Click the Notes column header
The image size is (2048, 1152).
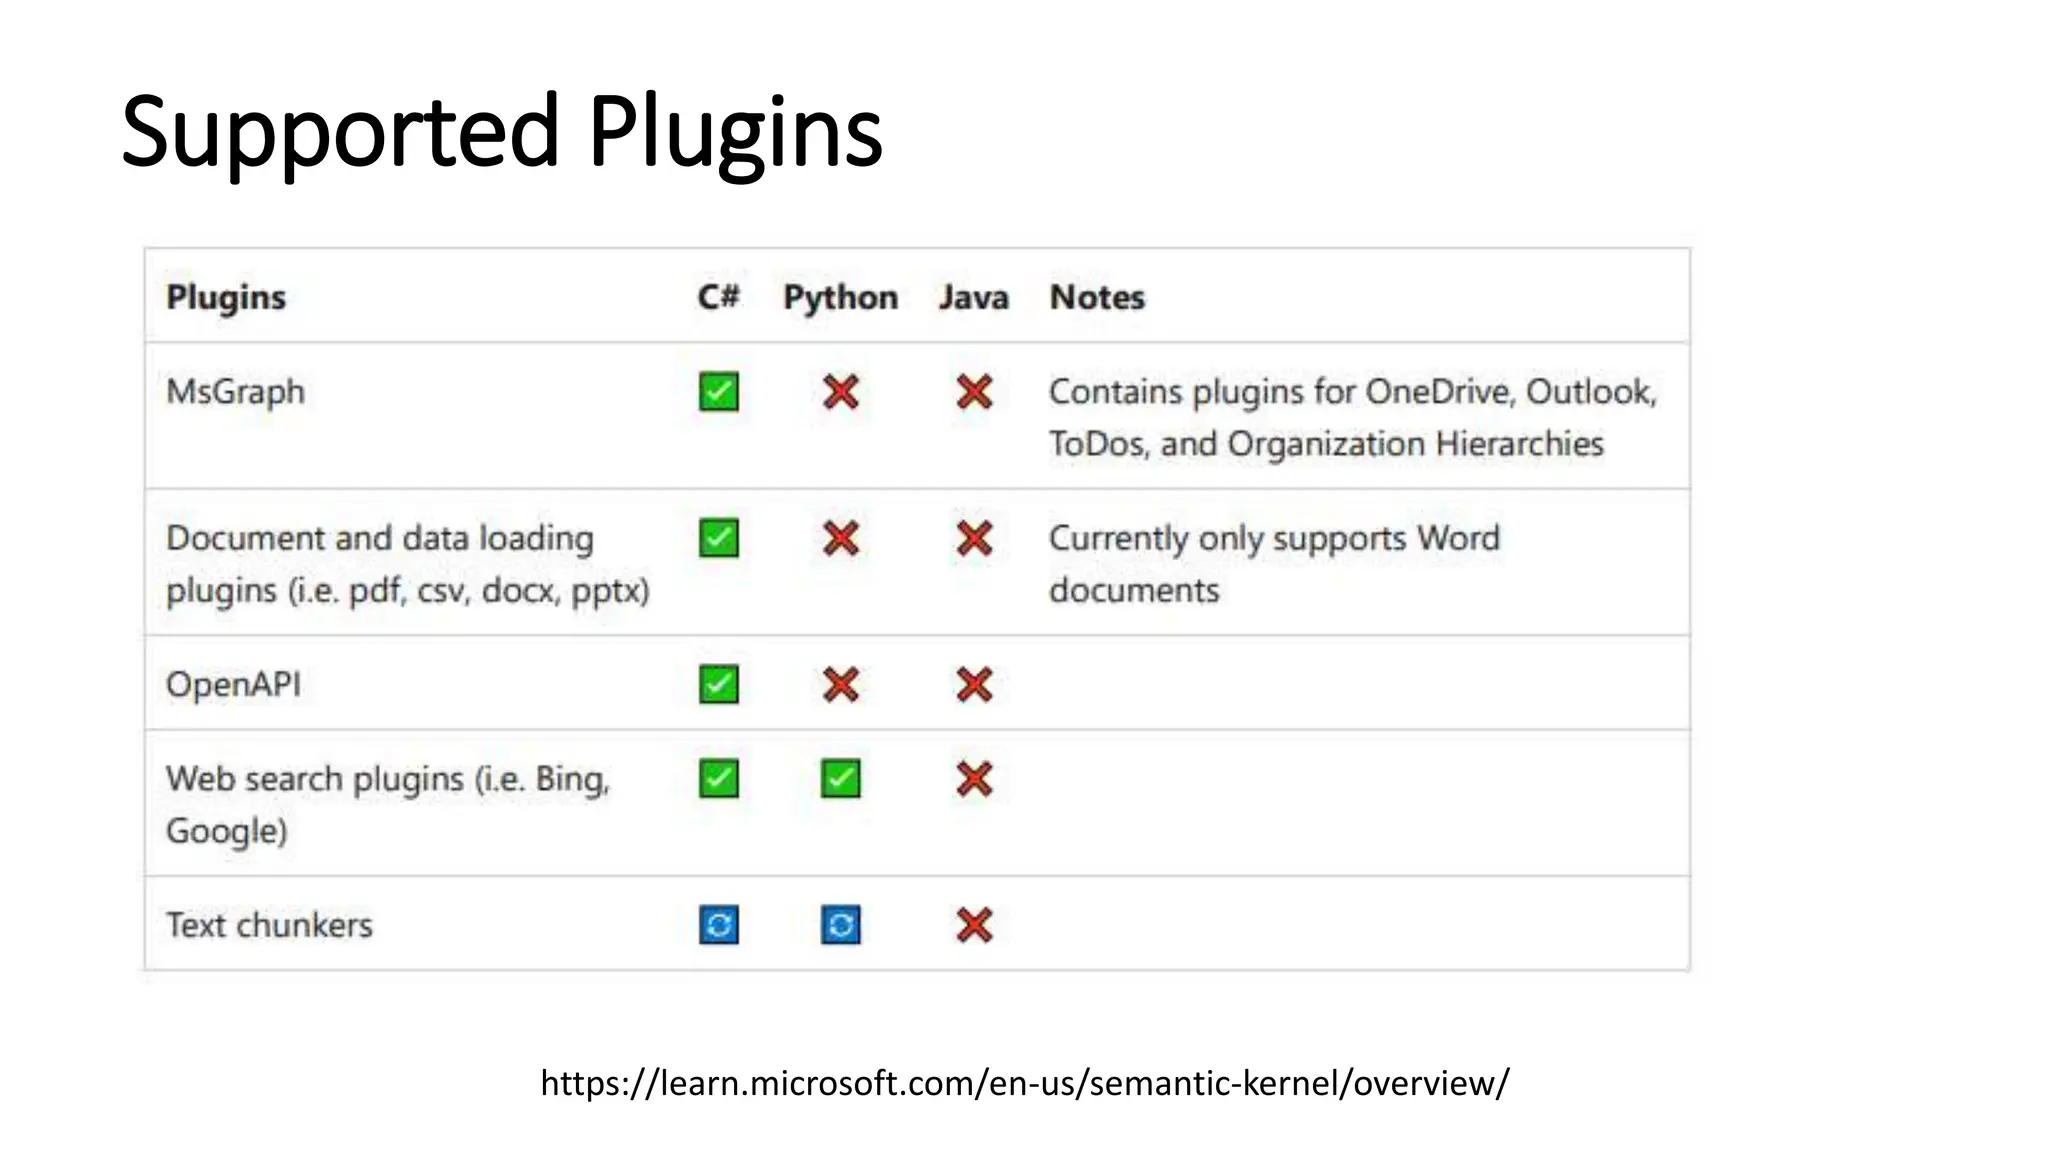coord(1097,297)
